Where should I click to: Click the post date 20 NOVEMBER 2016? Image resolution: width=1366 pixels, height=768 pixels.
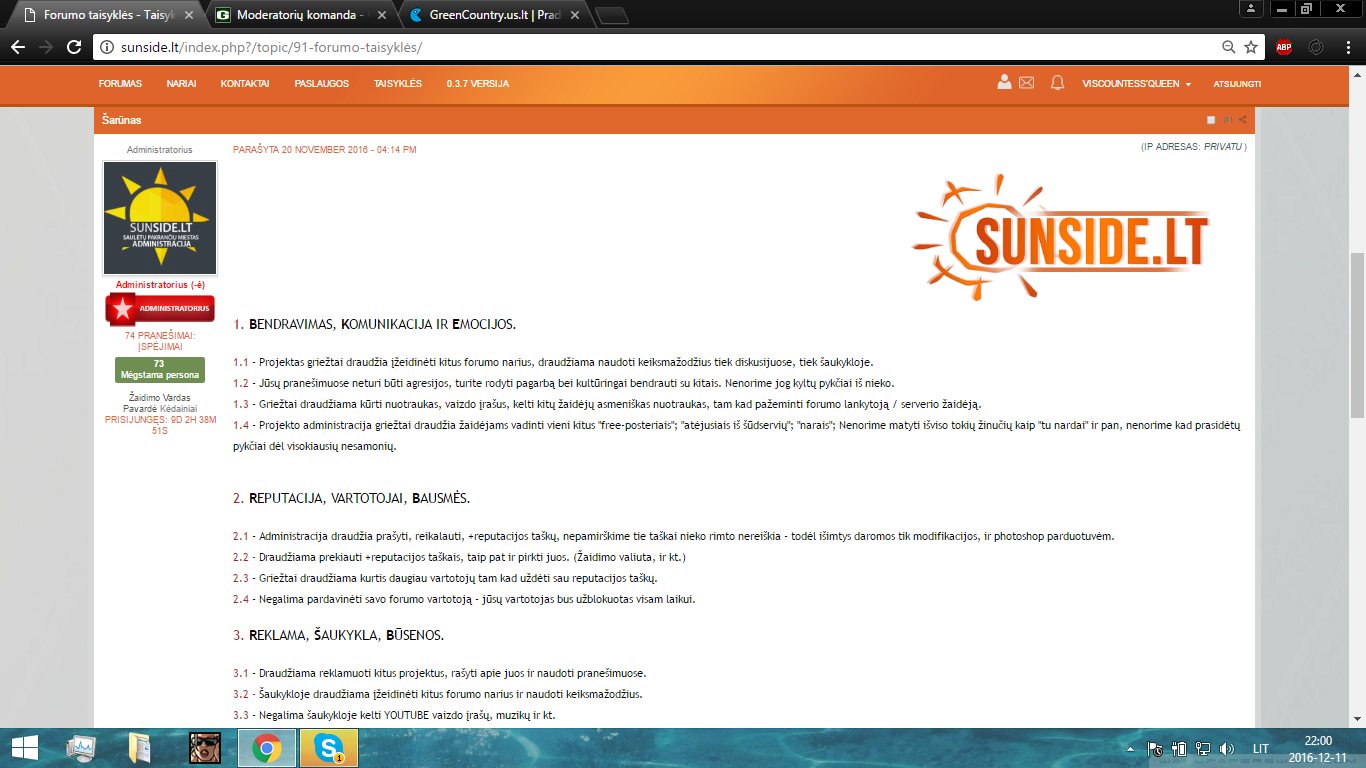point(325,150)
